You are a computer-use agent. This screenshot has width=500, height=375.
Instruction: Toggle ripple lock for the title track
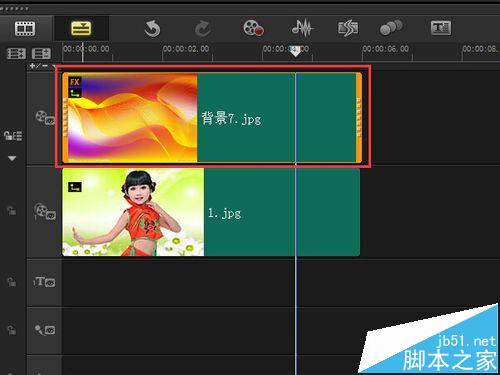tap(12, 282)
